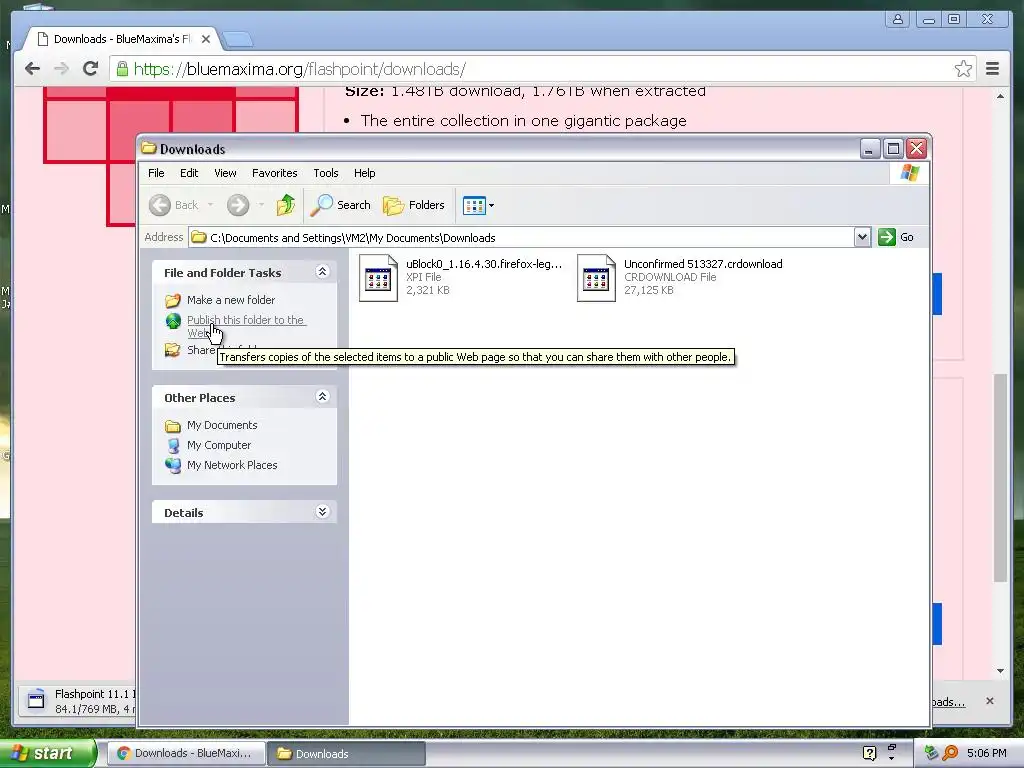1024x768 pixels.
Task: Click the My Network Places icon
Action: coord(172,466)
